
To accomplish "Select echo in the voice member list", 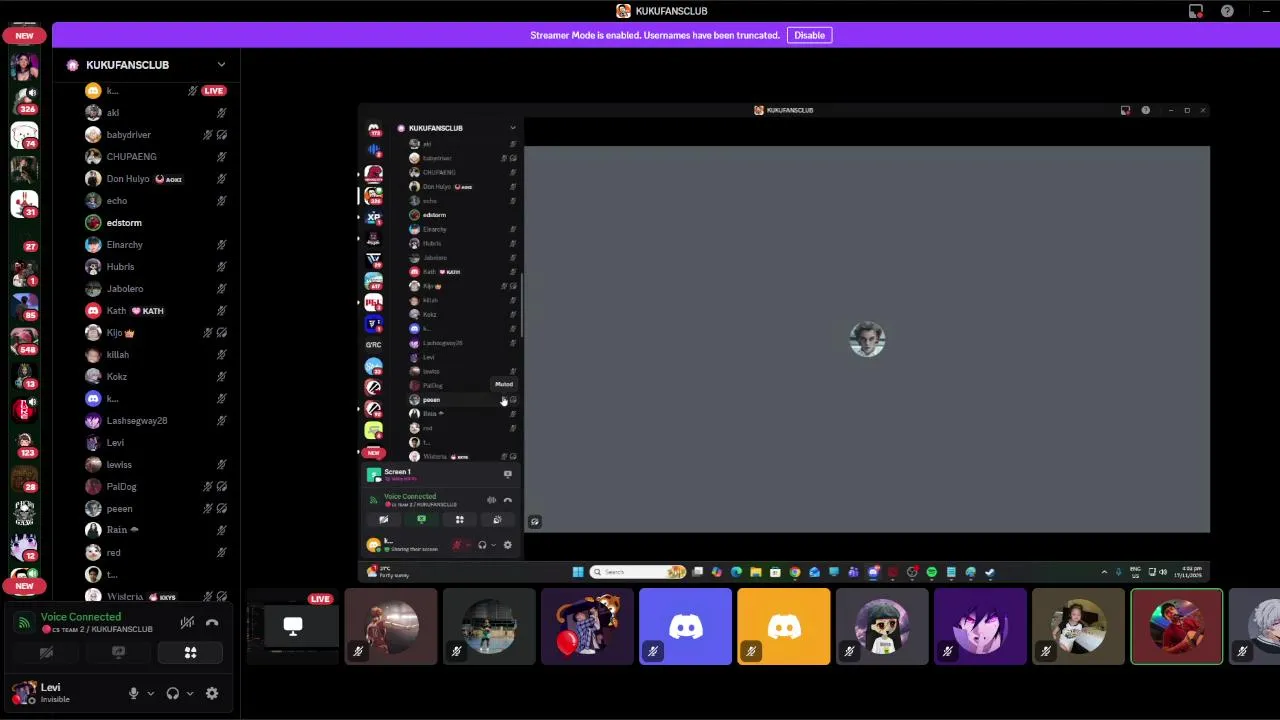I will pyautogui.click(x=155, y=201).
